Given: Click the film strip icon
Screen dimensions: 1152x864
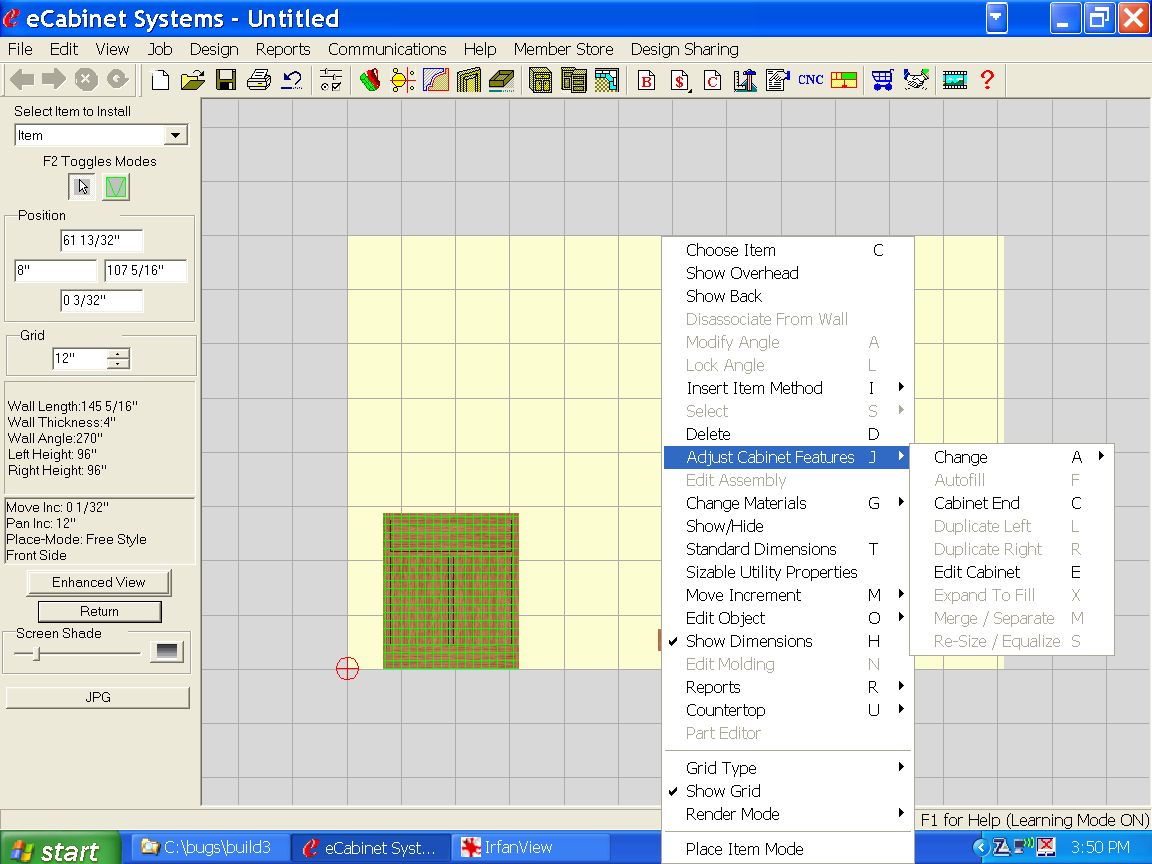Looking at the screenshot, I should [954, 79].
